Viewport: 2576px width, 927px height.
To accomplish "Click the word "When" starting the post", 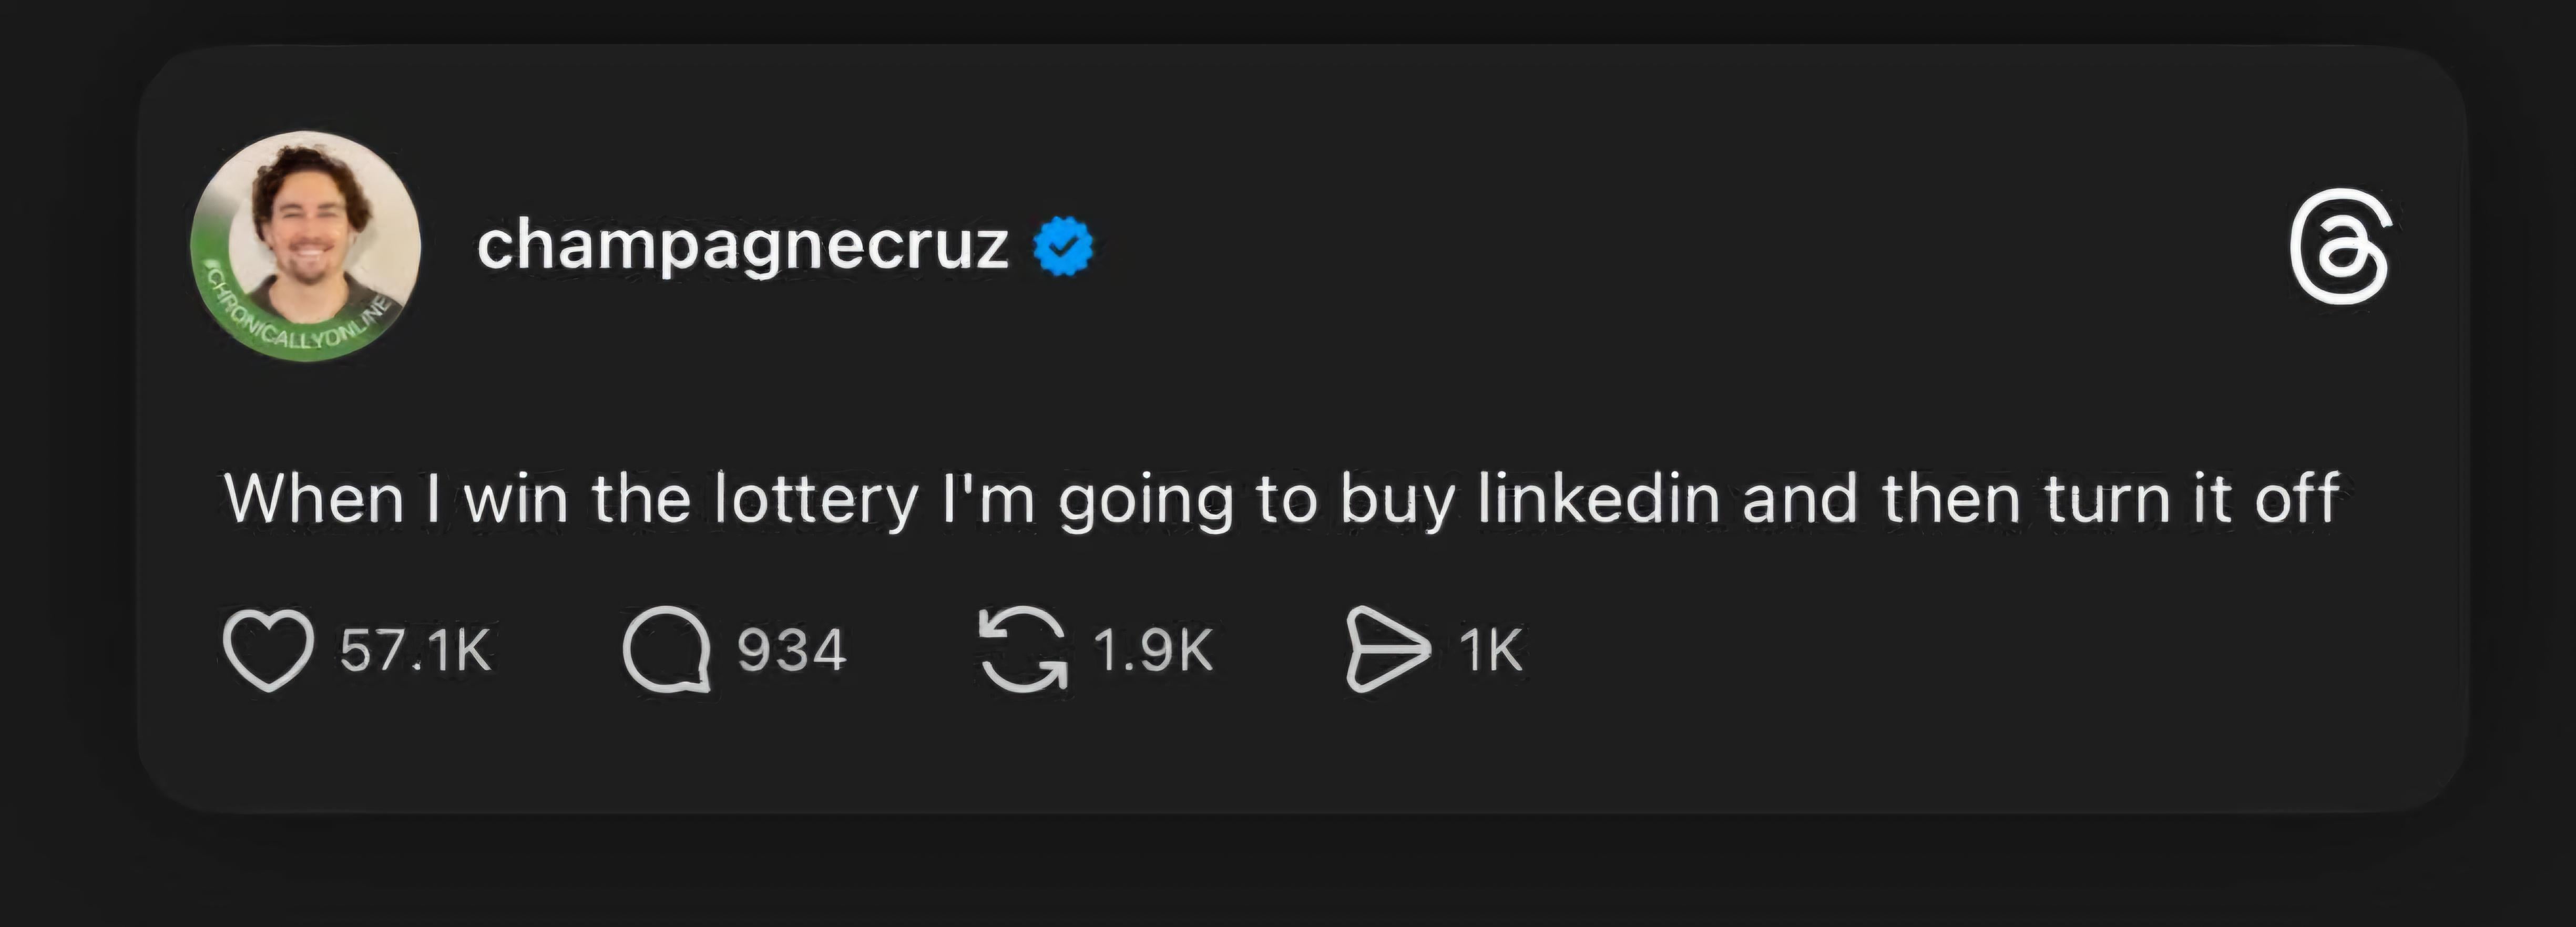I will [314, 498].
